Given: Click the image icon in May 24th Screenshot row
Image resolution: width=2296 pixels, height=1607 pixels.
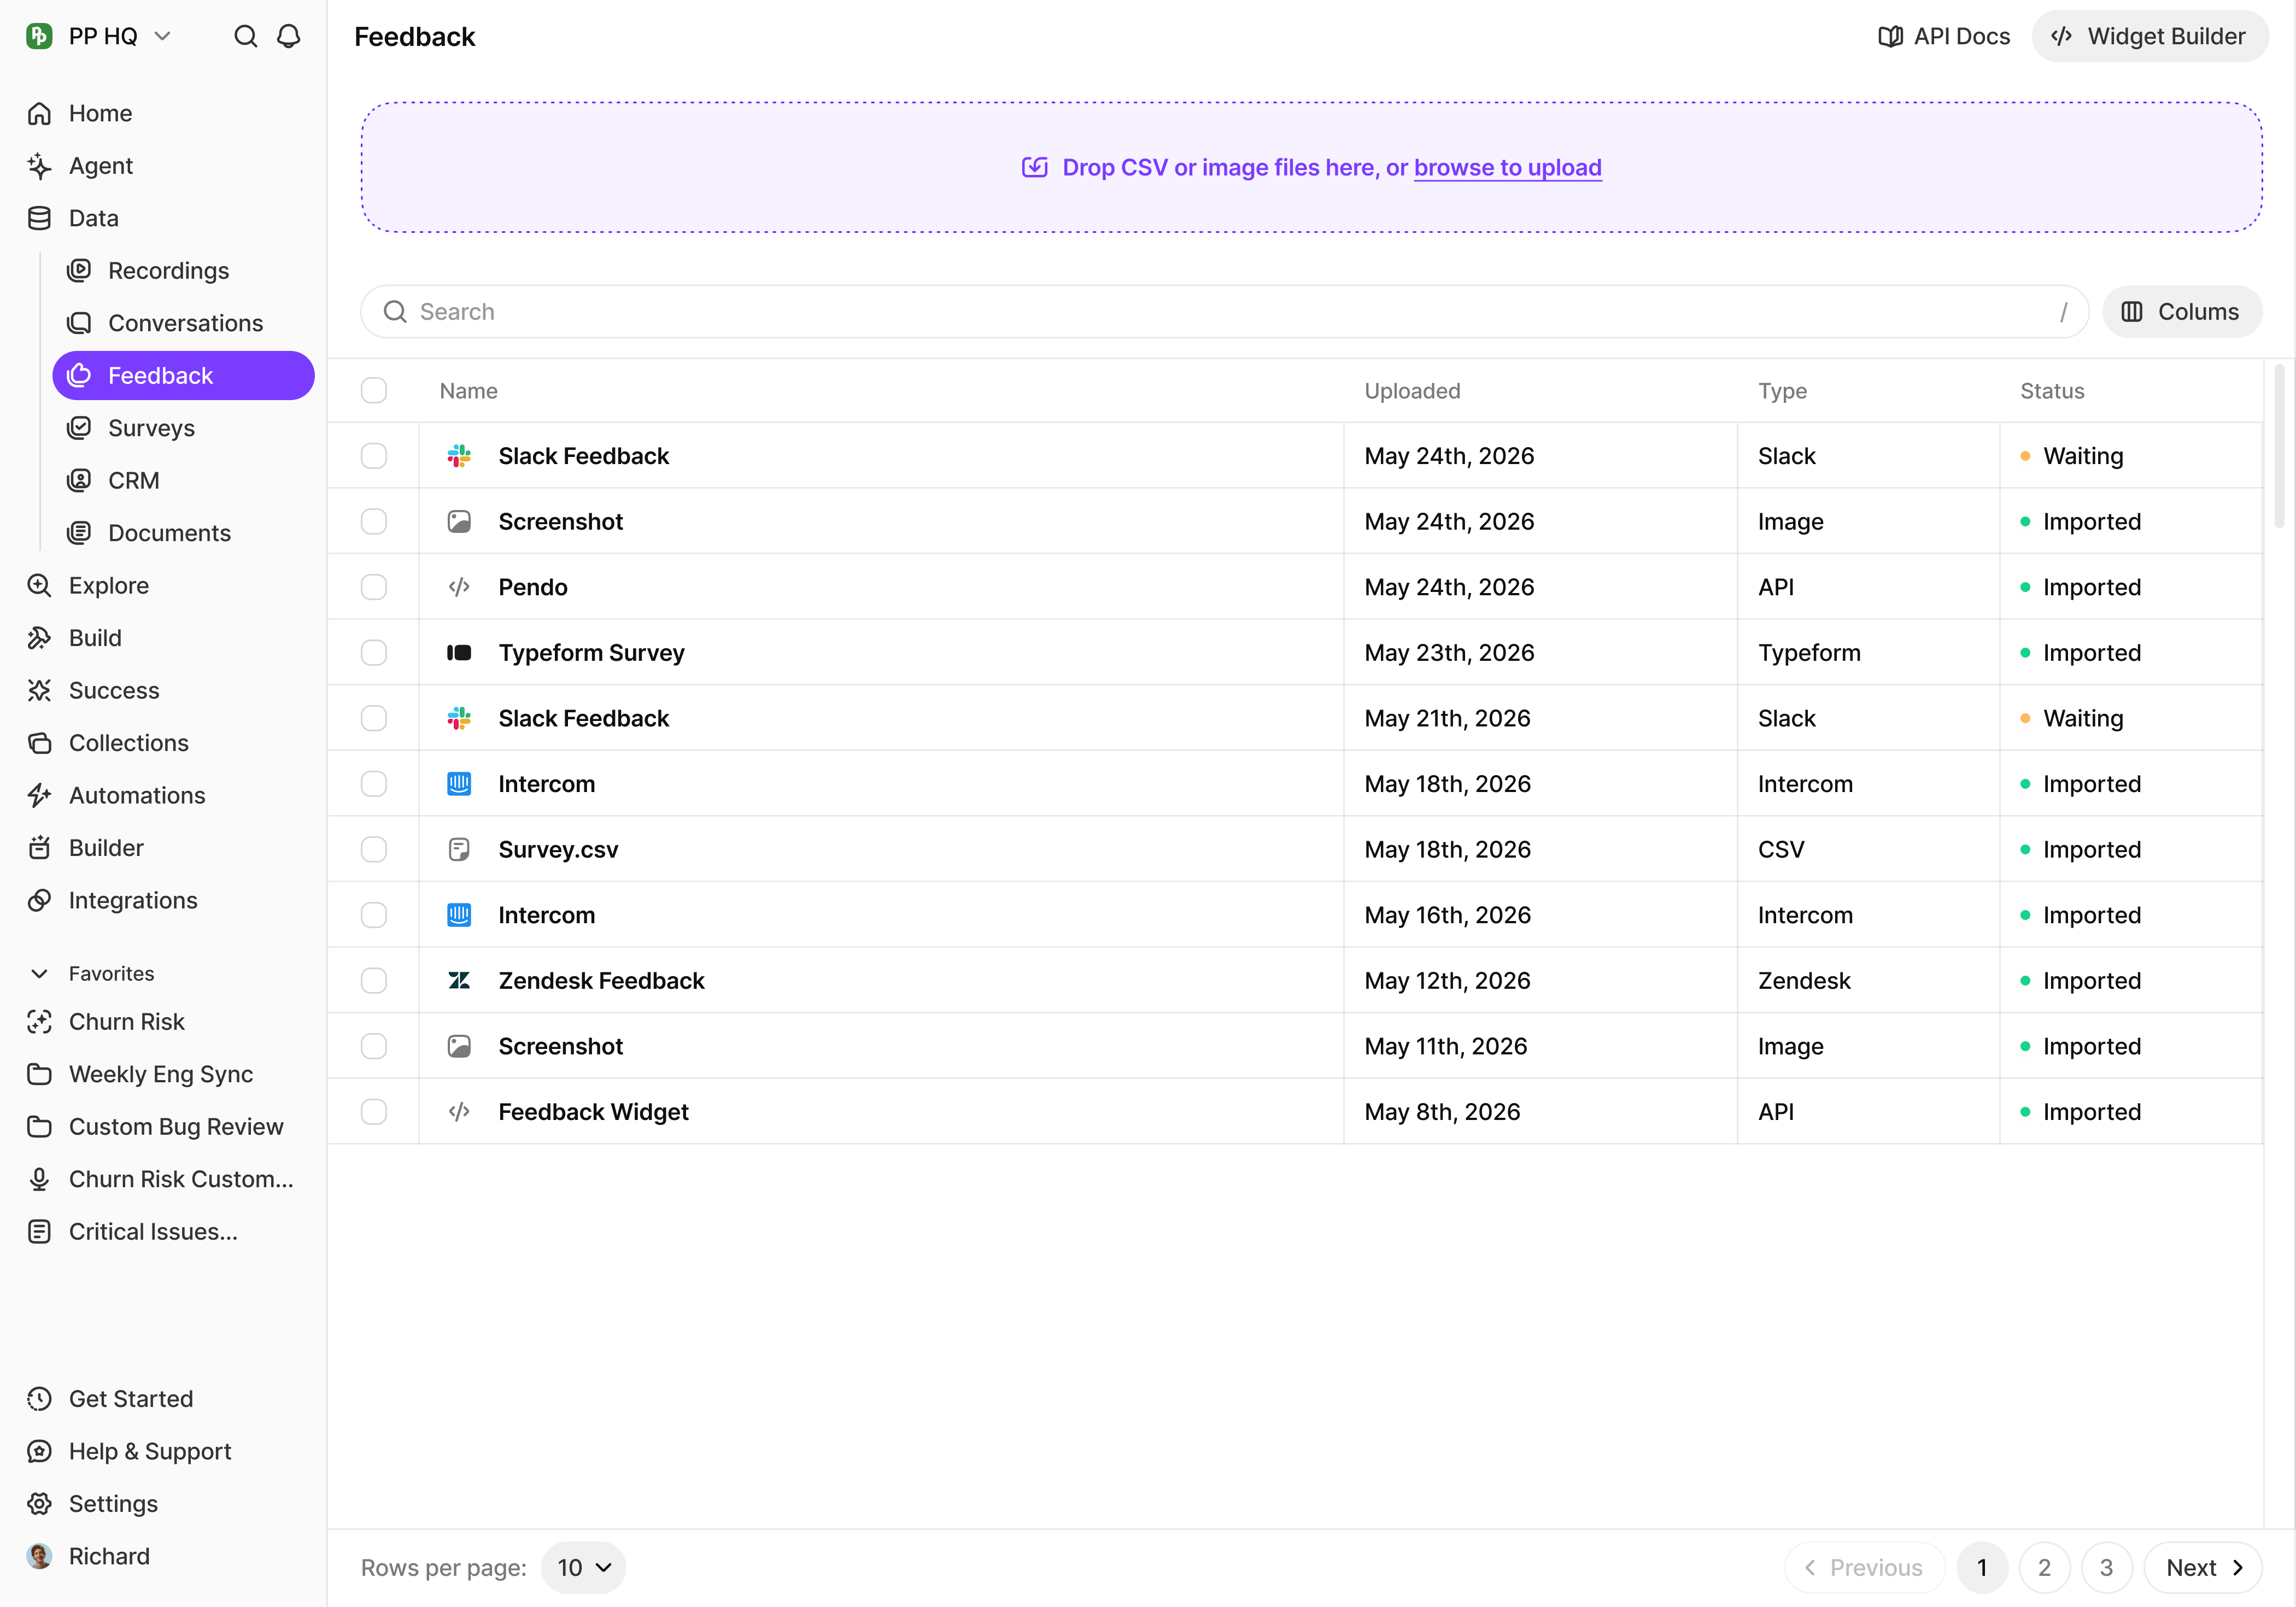Looking at the screenshot, I should coord(459,522).
